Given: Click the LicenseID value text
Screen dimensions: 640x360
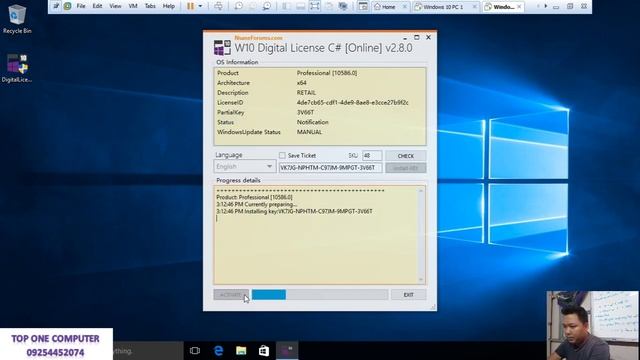Looking at the screenshot, I should coord(353,102).
